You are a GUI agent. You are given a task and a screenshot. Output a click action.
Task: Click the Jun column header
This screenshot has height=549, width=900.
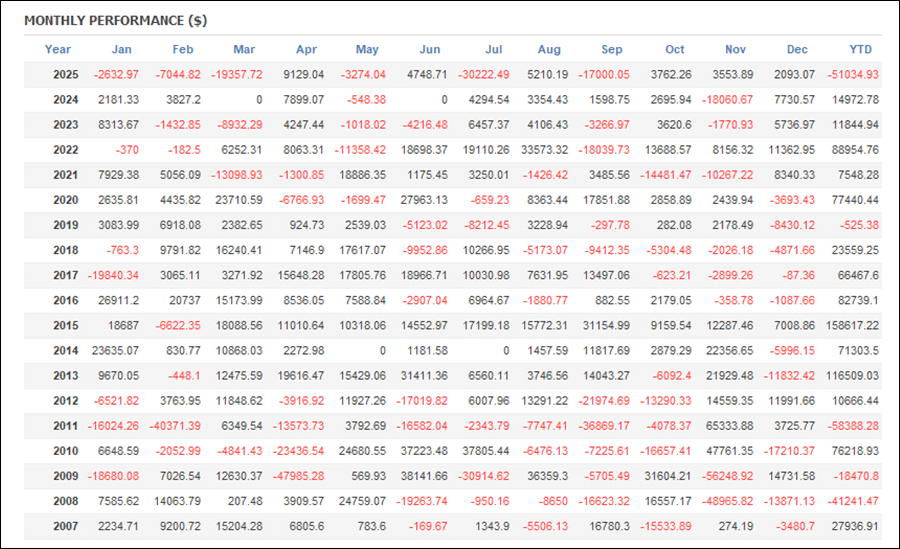429,49
